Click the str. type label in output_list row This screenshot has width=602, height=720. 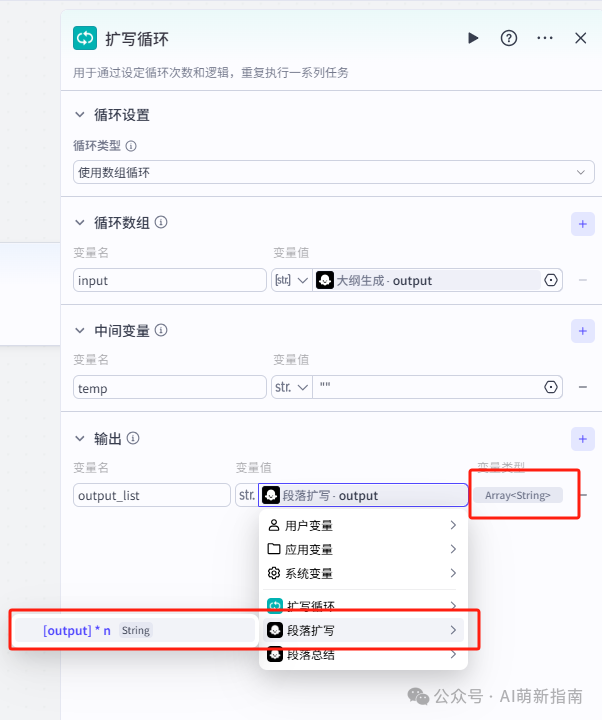(x=247, y=495)
